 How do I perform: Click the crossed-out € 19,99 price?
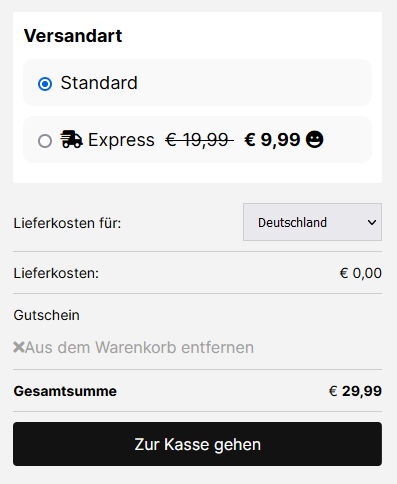(x=199, y=140)
